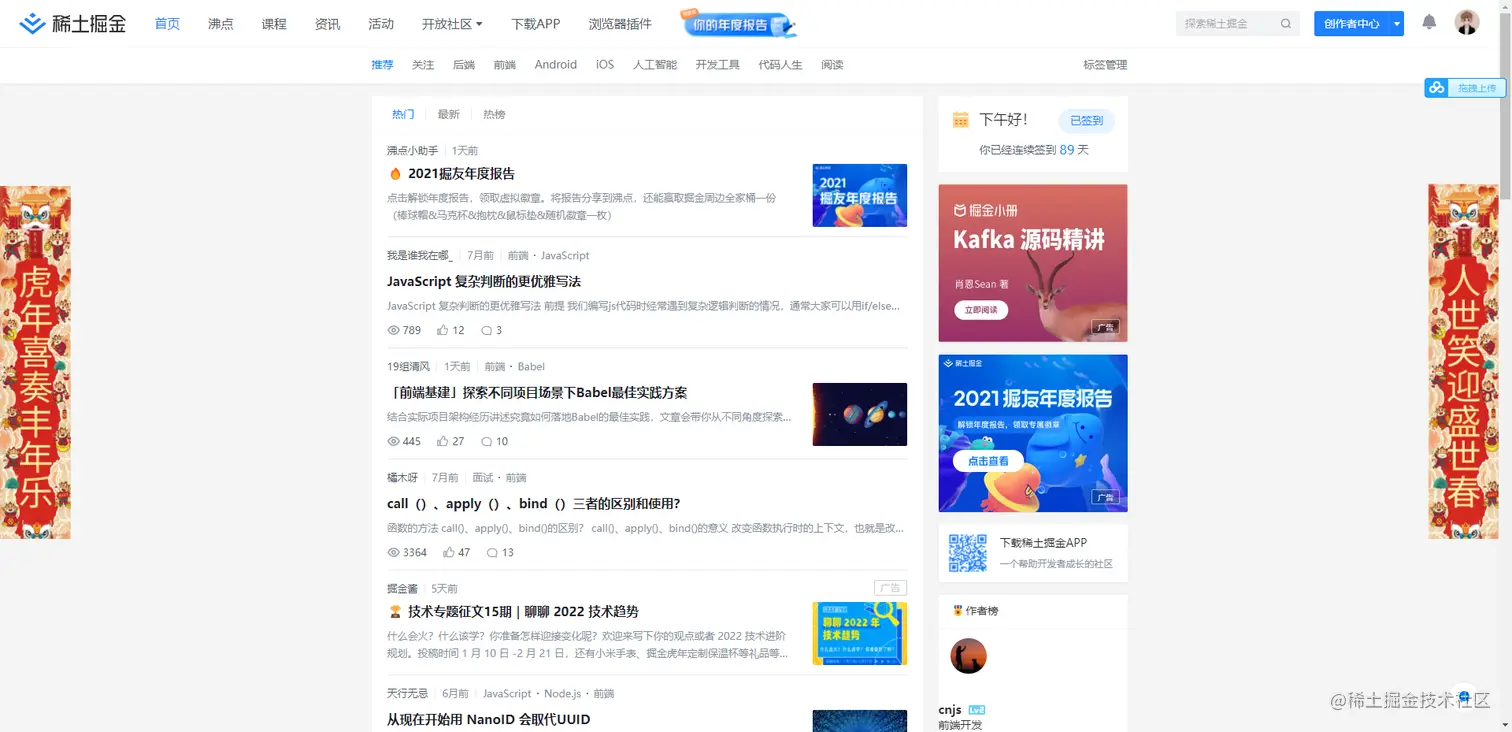1512x732 pixels.
Task: Select the 热榜 sort tab
Action: click(x=494, y=115)
